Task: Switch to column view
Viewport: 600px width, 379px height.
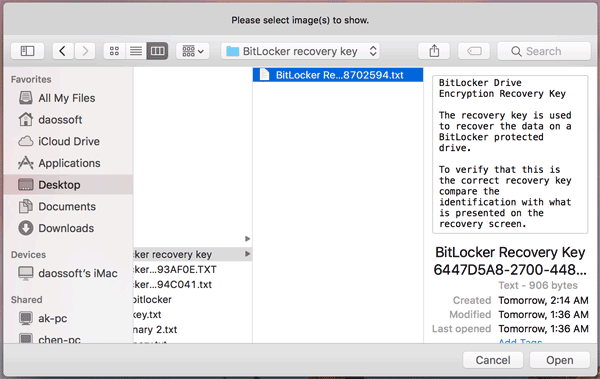Action: click(x=157, y=51)
